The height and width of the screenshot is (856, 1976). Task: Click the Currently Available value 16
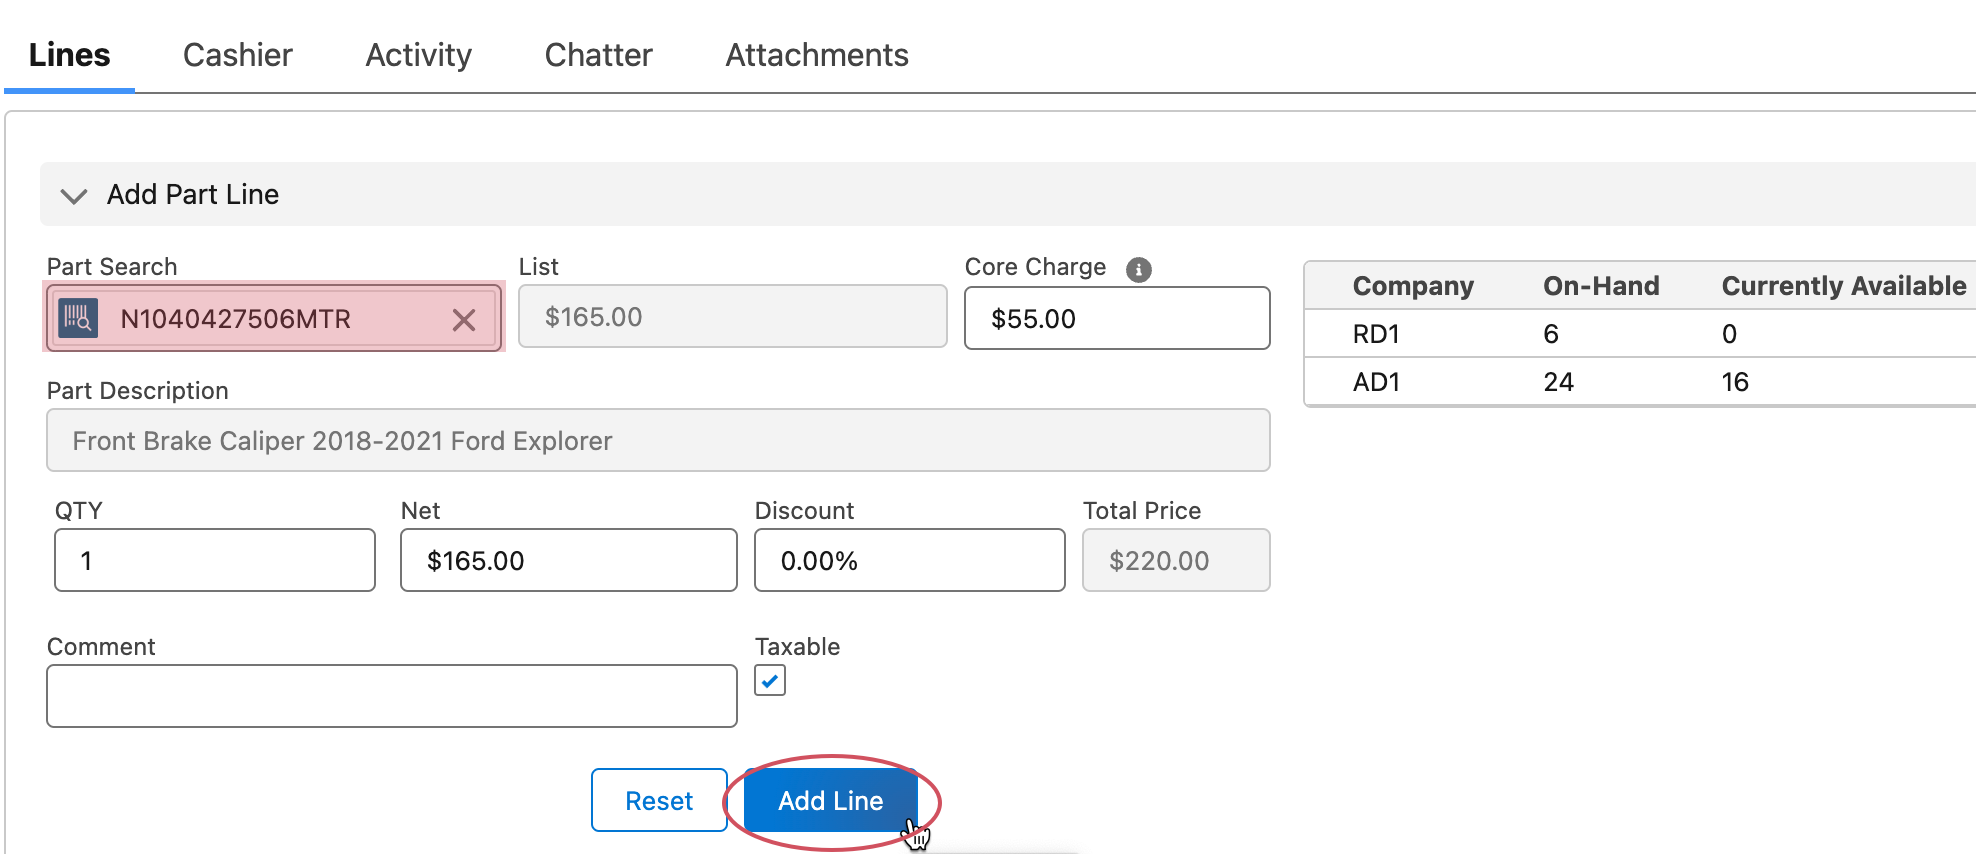coord(1735,382)
